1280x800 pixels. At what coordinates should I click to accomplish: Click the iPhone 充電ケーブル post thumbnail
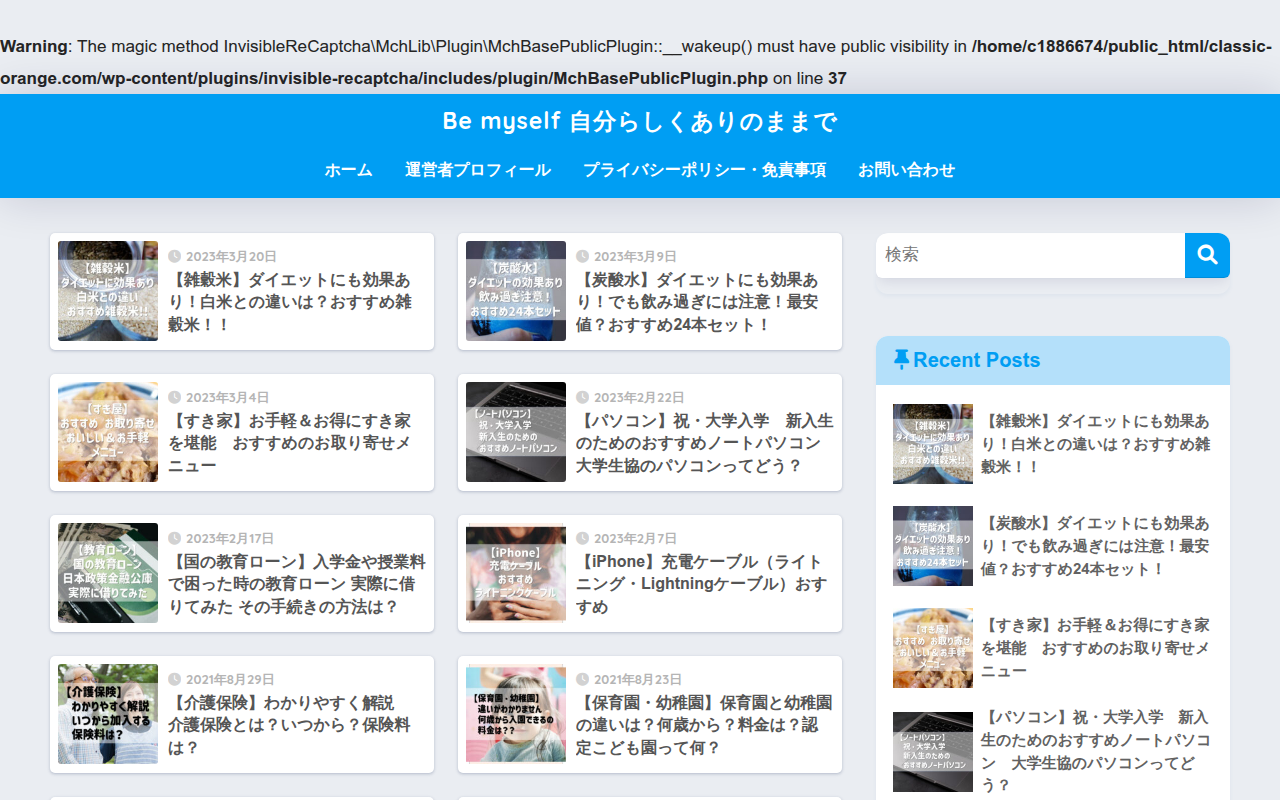coord(516,573)
